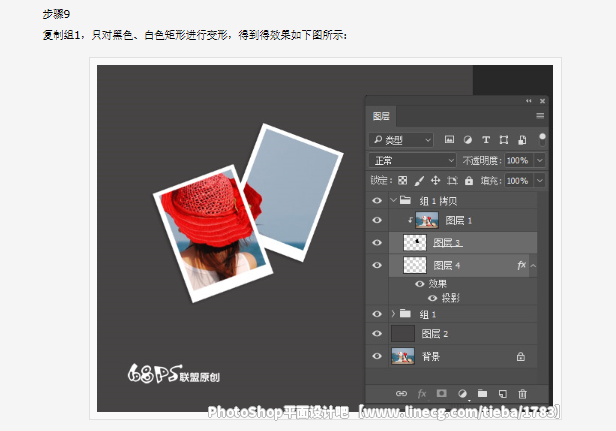Hide the 组 1 拷贝 group
The width and height of the screenshot is (616, 431).
(377, 200)
